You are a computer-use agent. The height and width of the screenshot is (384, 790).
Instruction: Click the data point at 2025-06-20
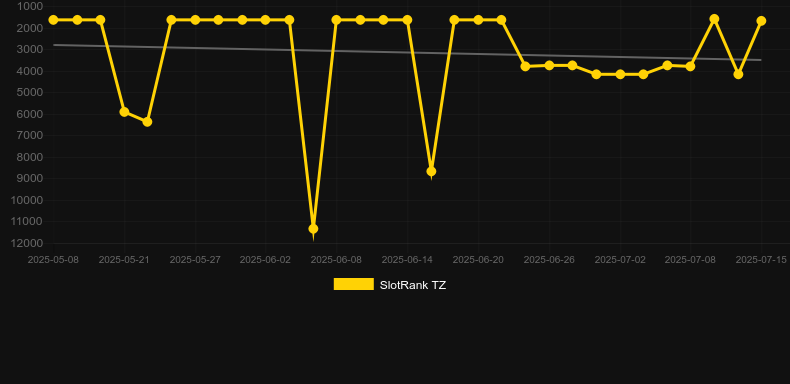tap(478, 20)
